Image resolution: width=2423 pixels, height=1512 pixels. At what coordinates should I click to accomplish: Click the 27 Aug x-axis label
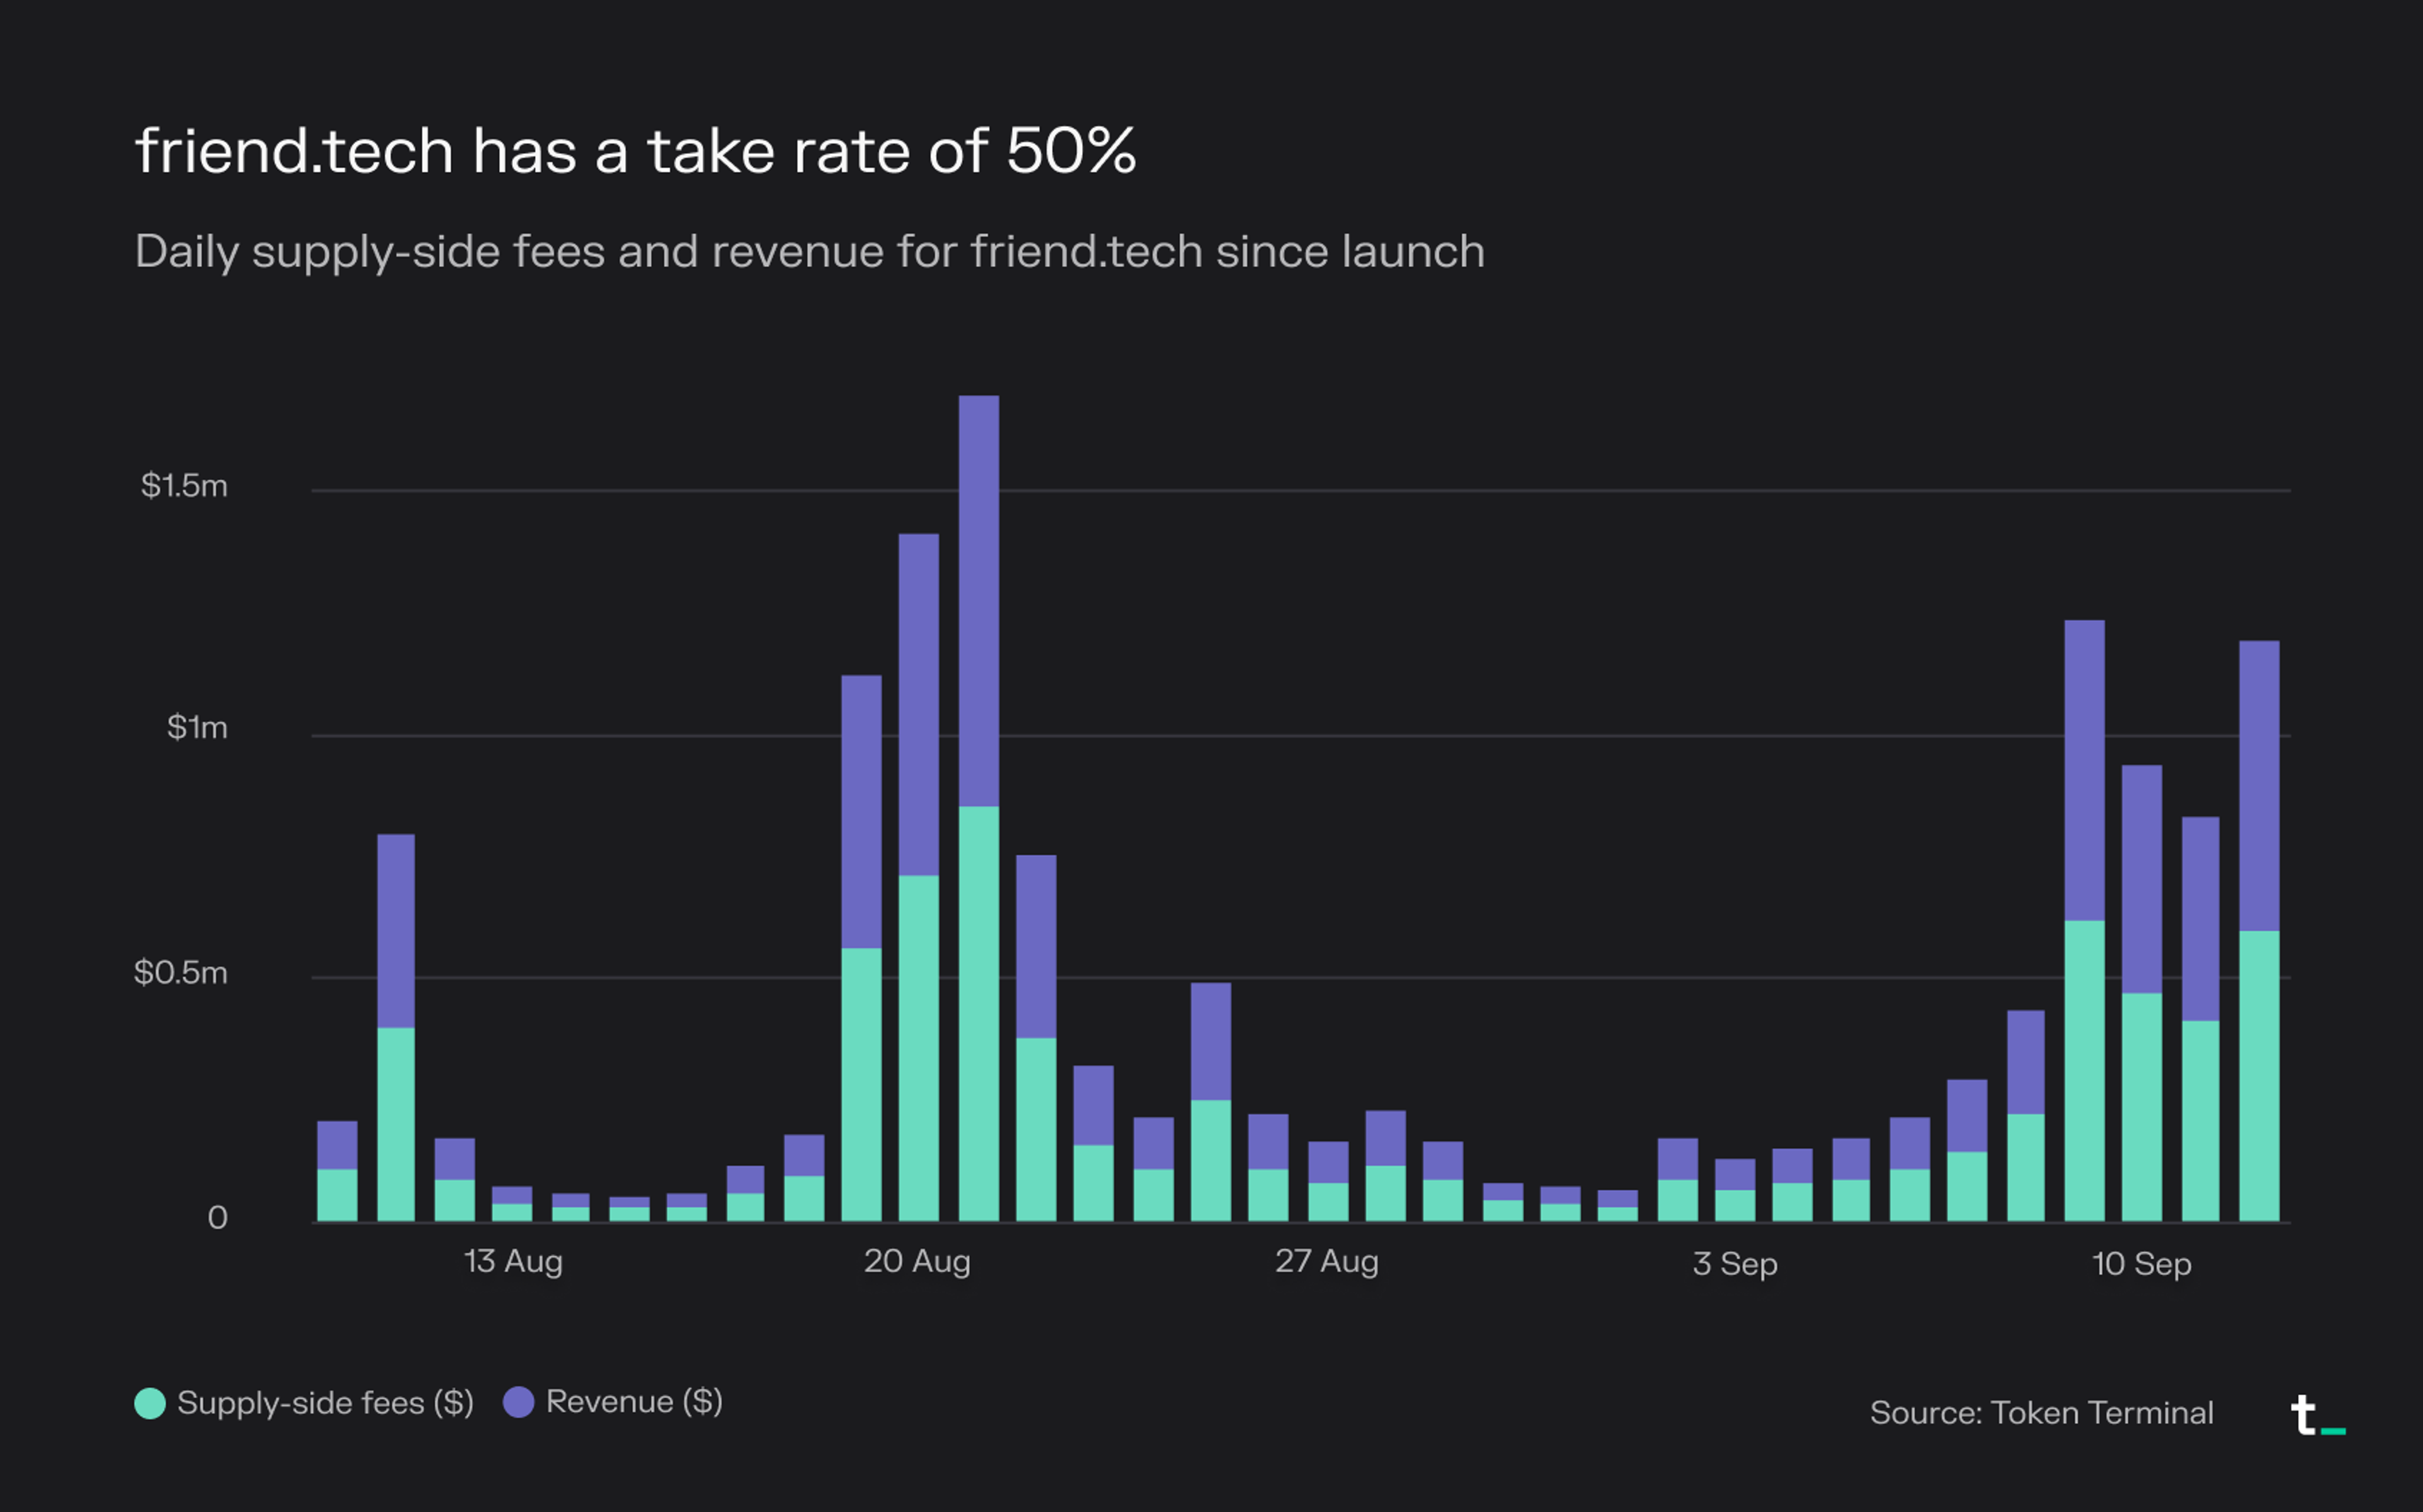[1326, 1262]
